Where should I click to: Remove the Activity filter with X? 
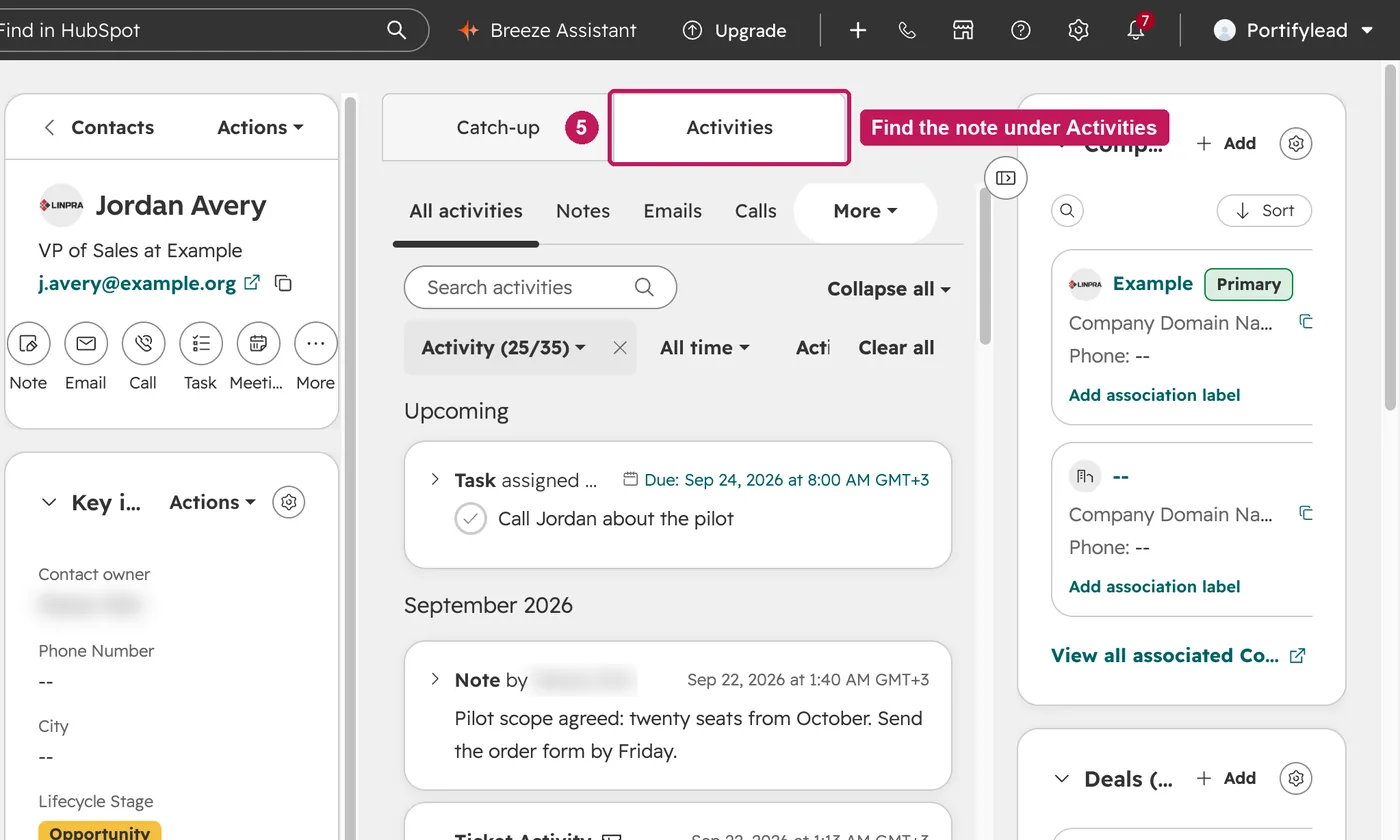click(x=620, y=347)
